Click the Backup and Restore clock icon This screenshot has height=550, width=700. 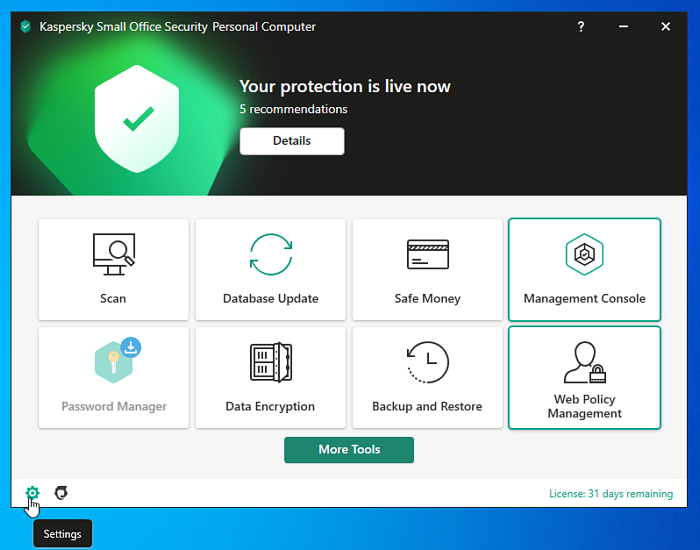(428, 362)
